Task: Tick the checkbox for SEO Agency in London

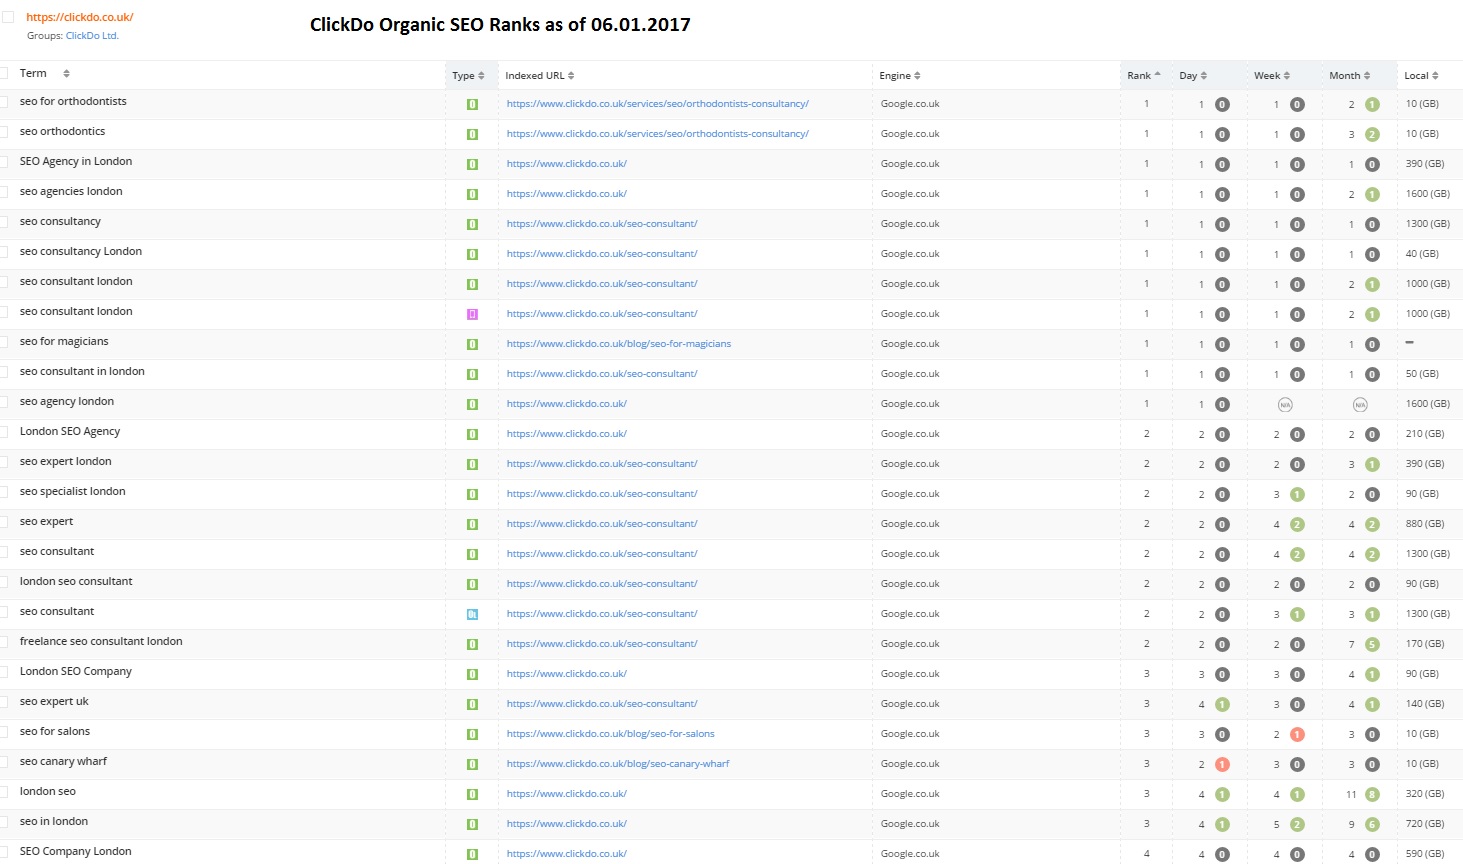Action: [4, 162]
